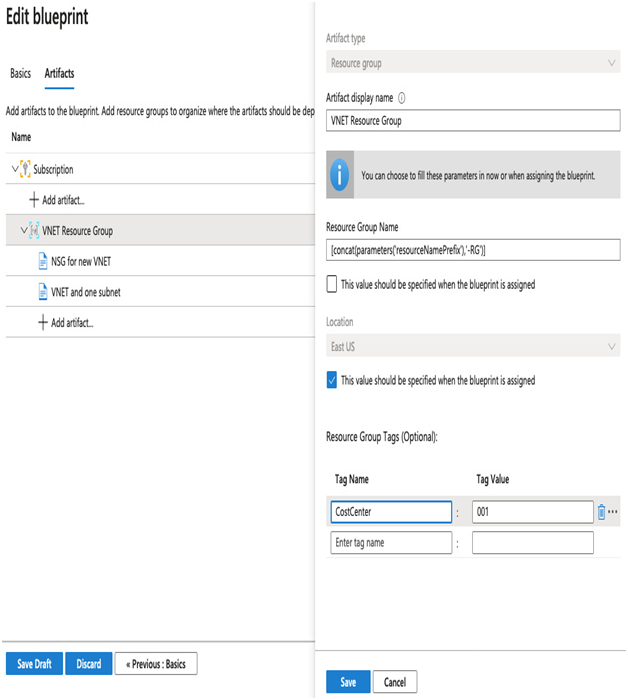
Task: Collapse the VNET Resource Group node
Action: pos(24,230)
